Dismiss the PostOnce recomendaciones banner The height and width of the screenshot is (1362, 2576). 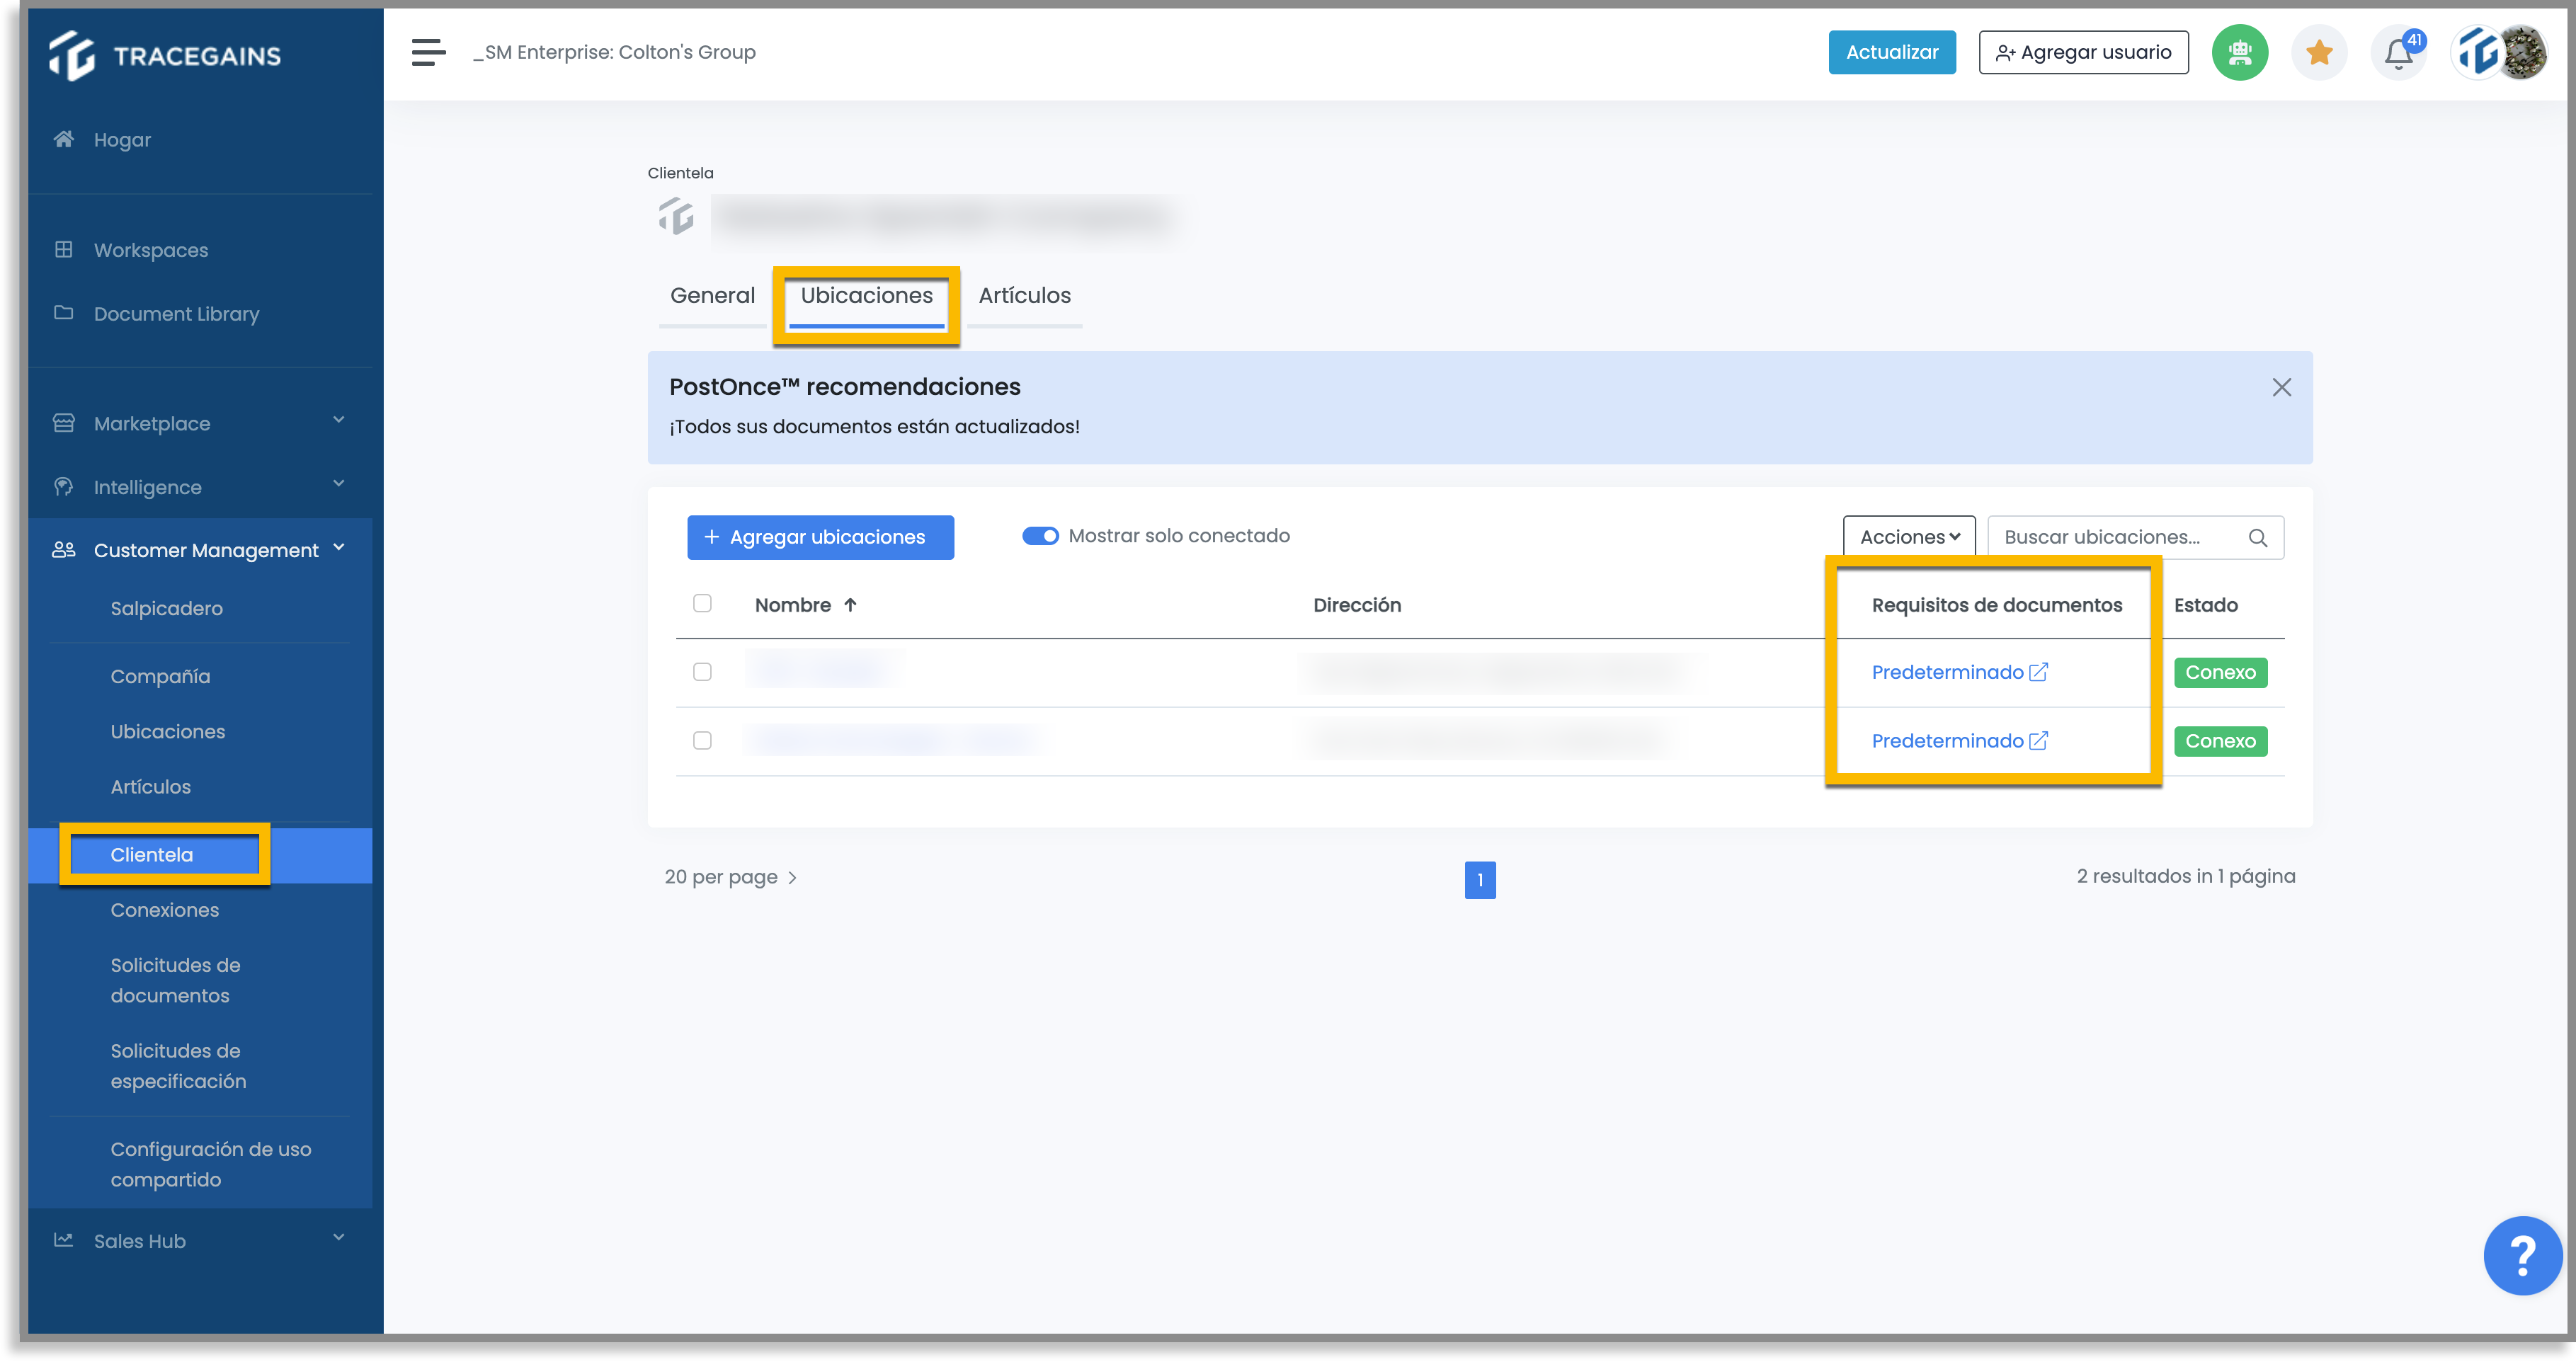(2281, 387)
